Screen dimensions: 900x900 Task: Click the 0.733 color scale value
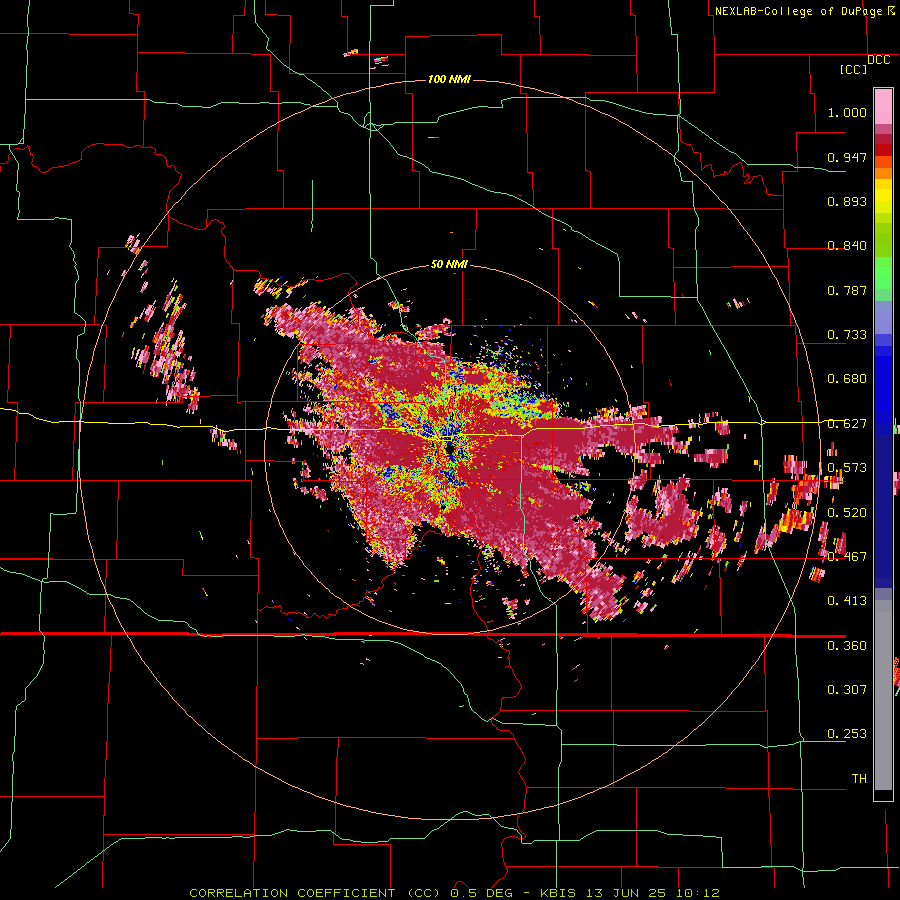(847, 335)
